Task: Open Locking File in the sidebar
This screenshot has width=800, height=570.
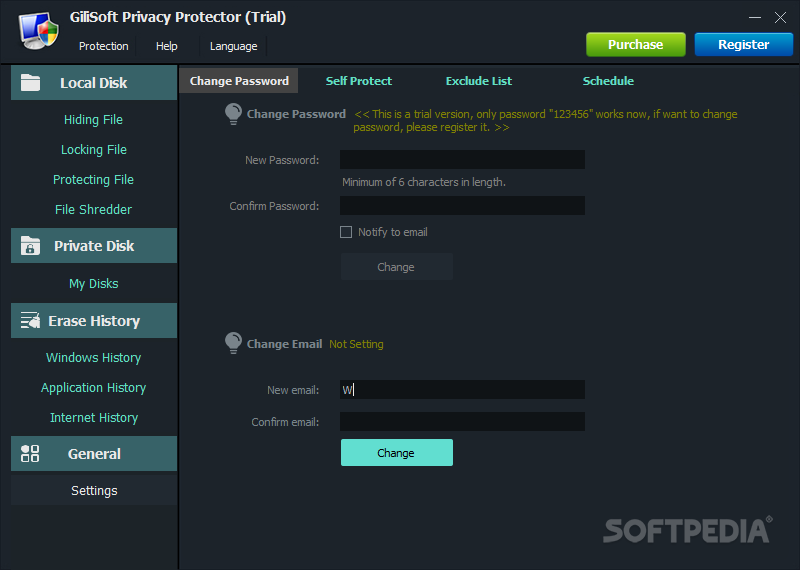Action: pyautogui.click(x=94, y=150)
